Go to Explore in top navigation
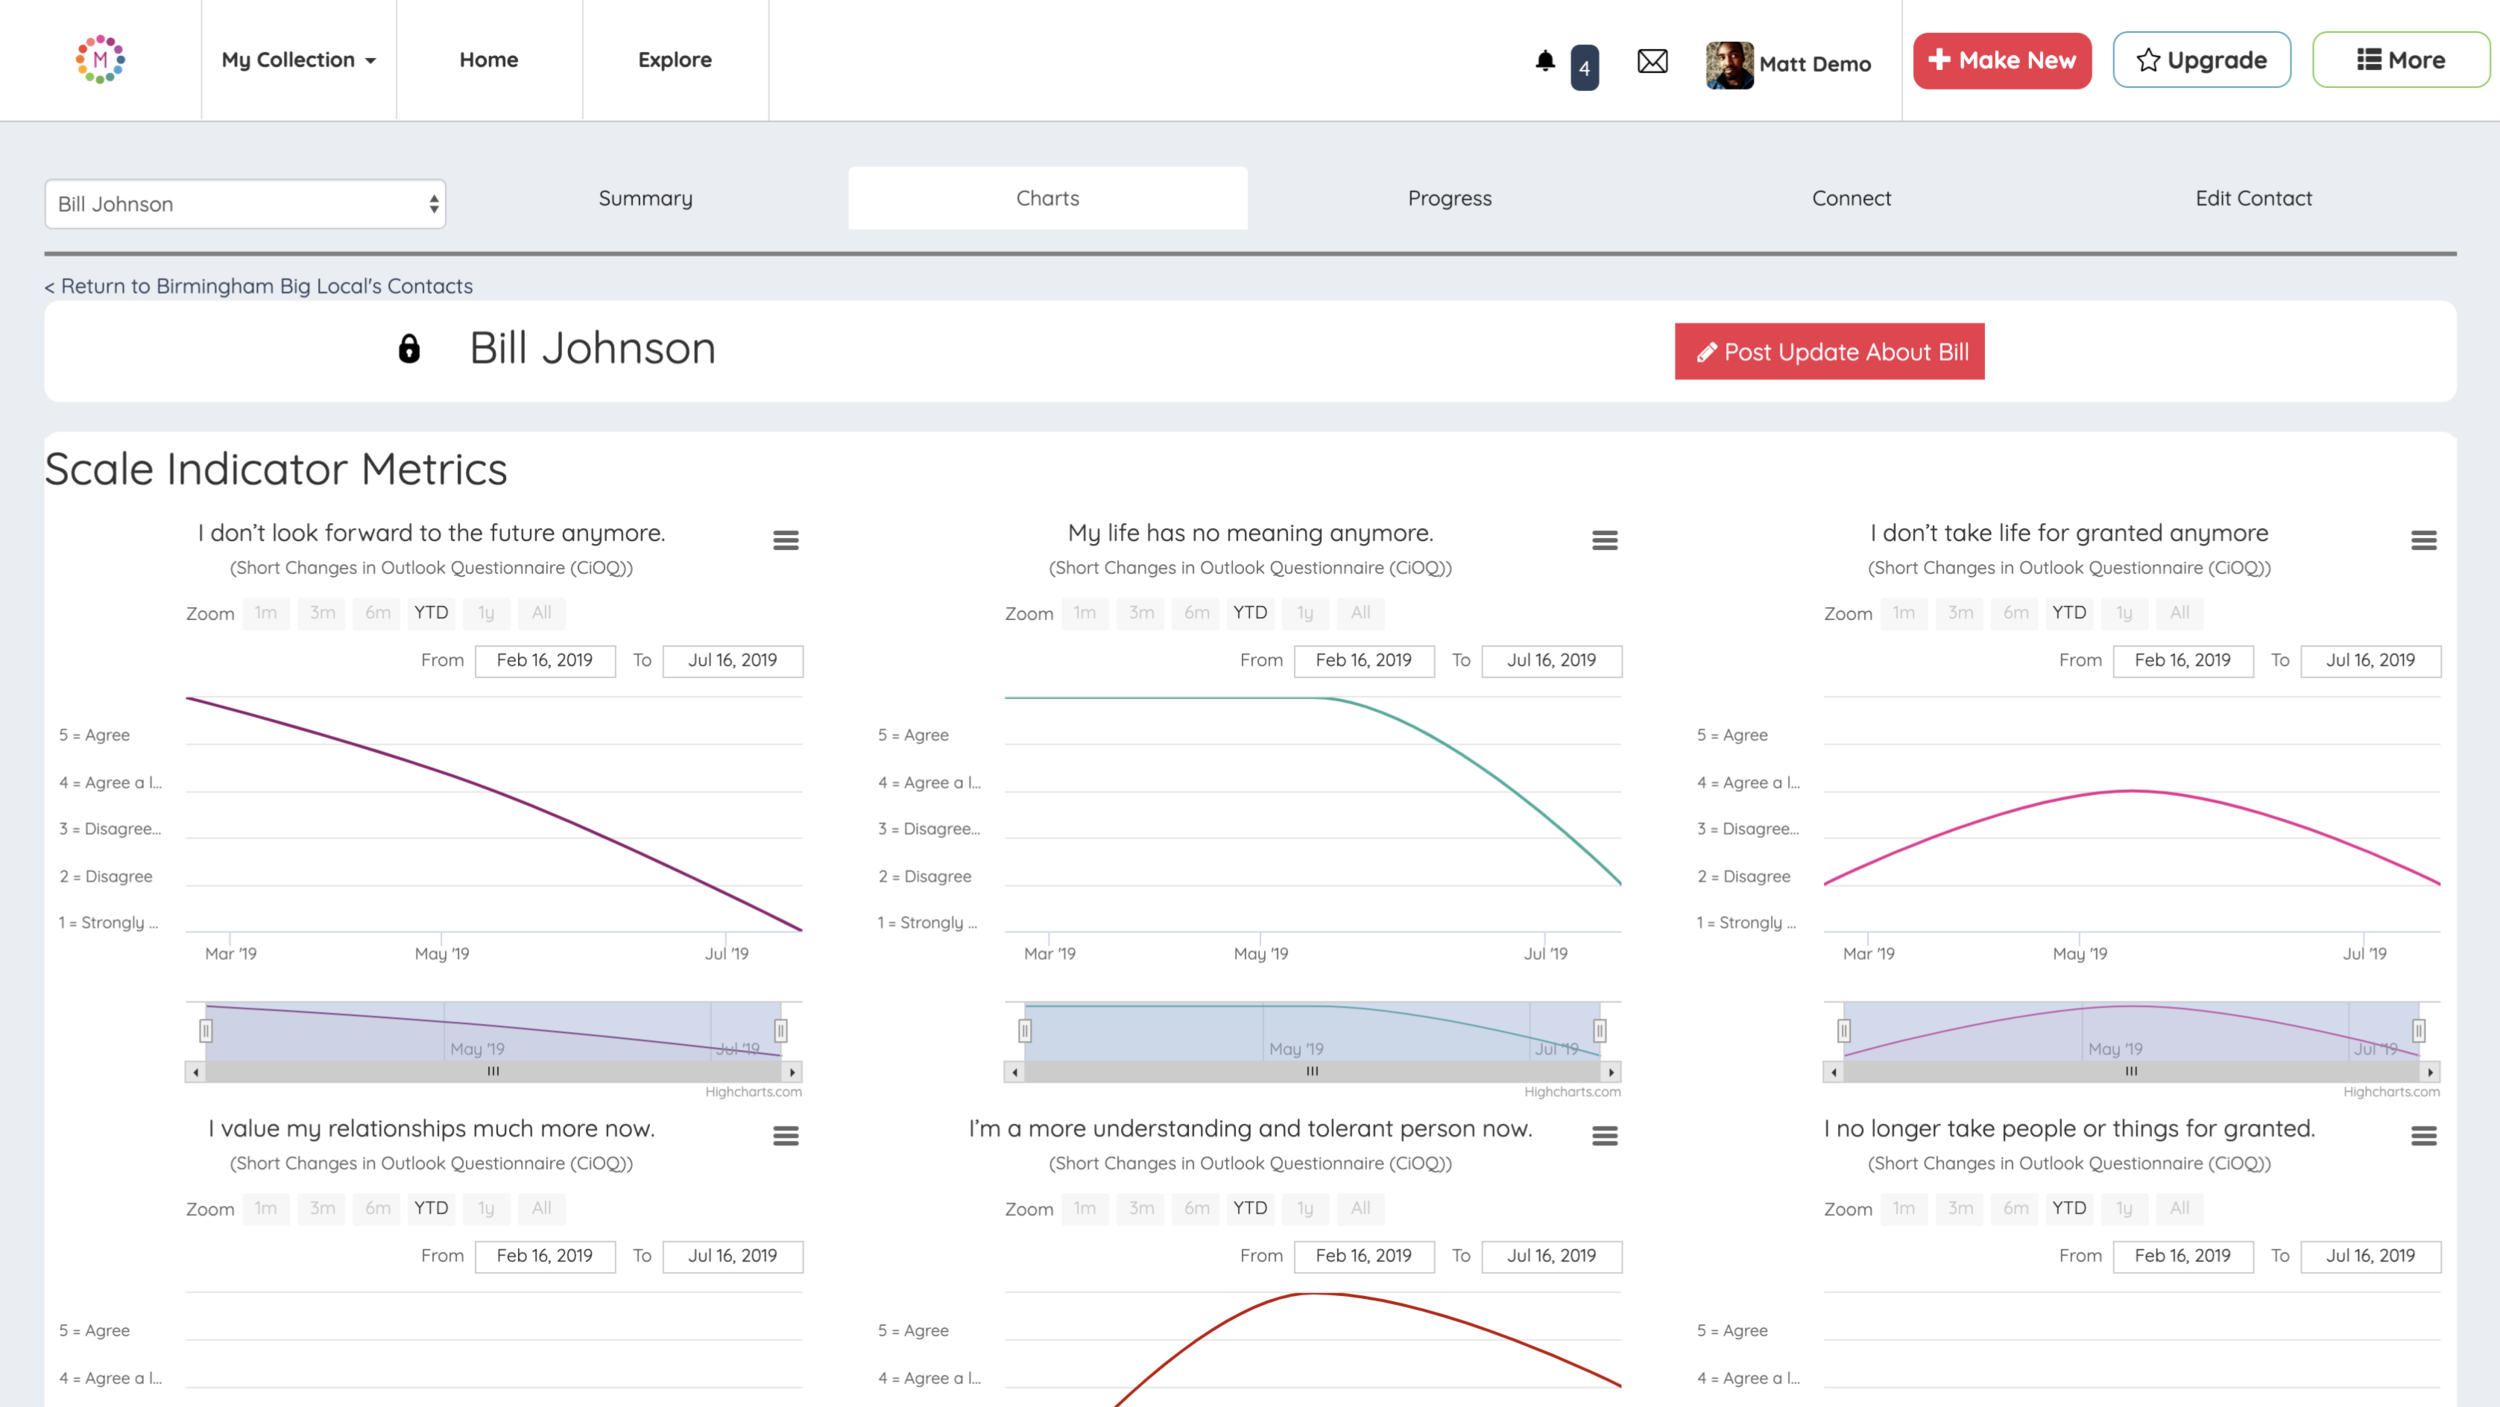 [x=675, y=60]
